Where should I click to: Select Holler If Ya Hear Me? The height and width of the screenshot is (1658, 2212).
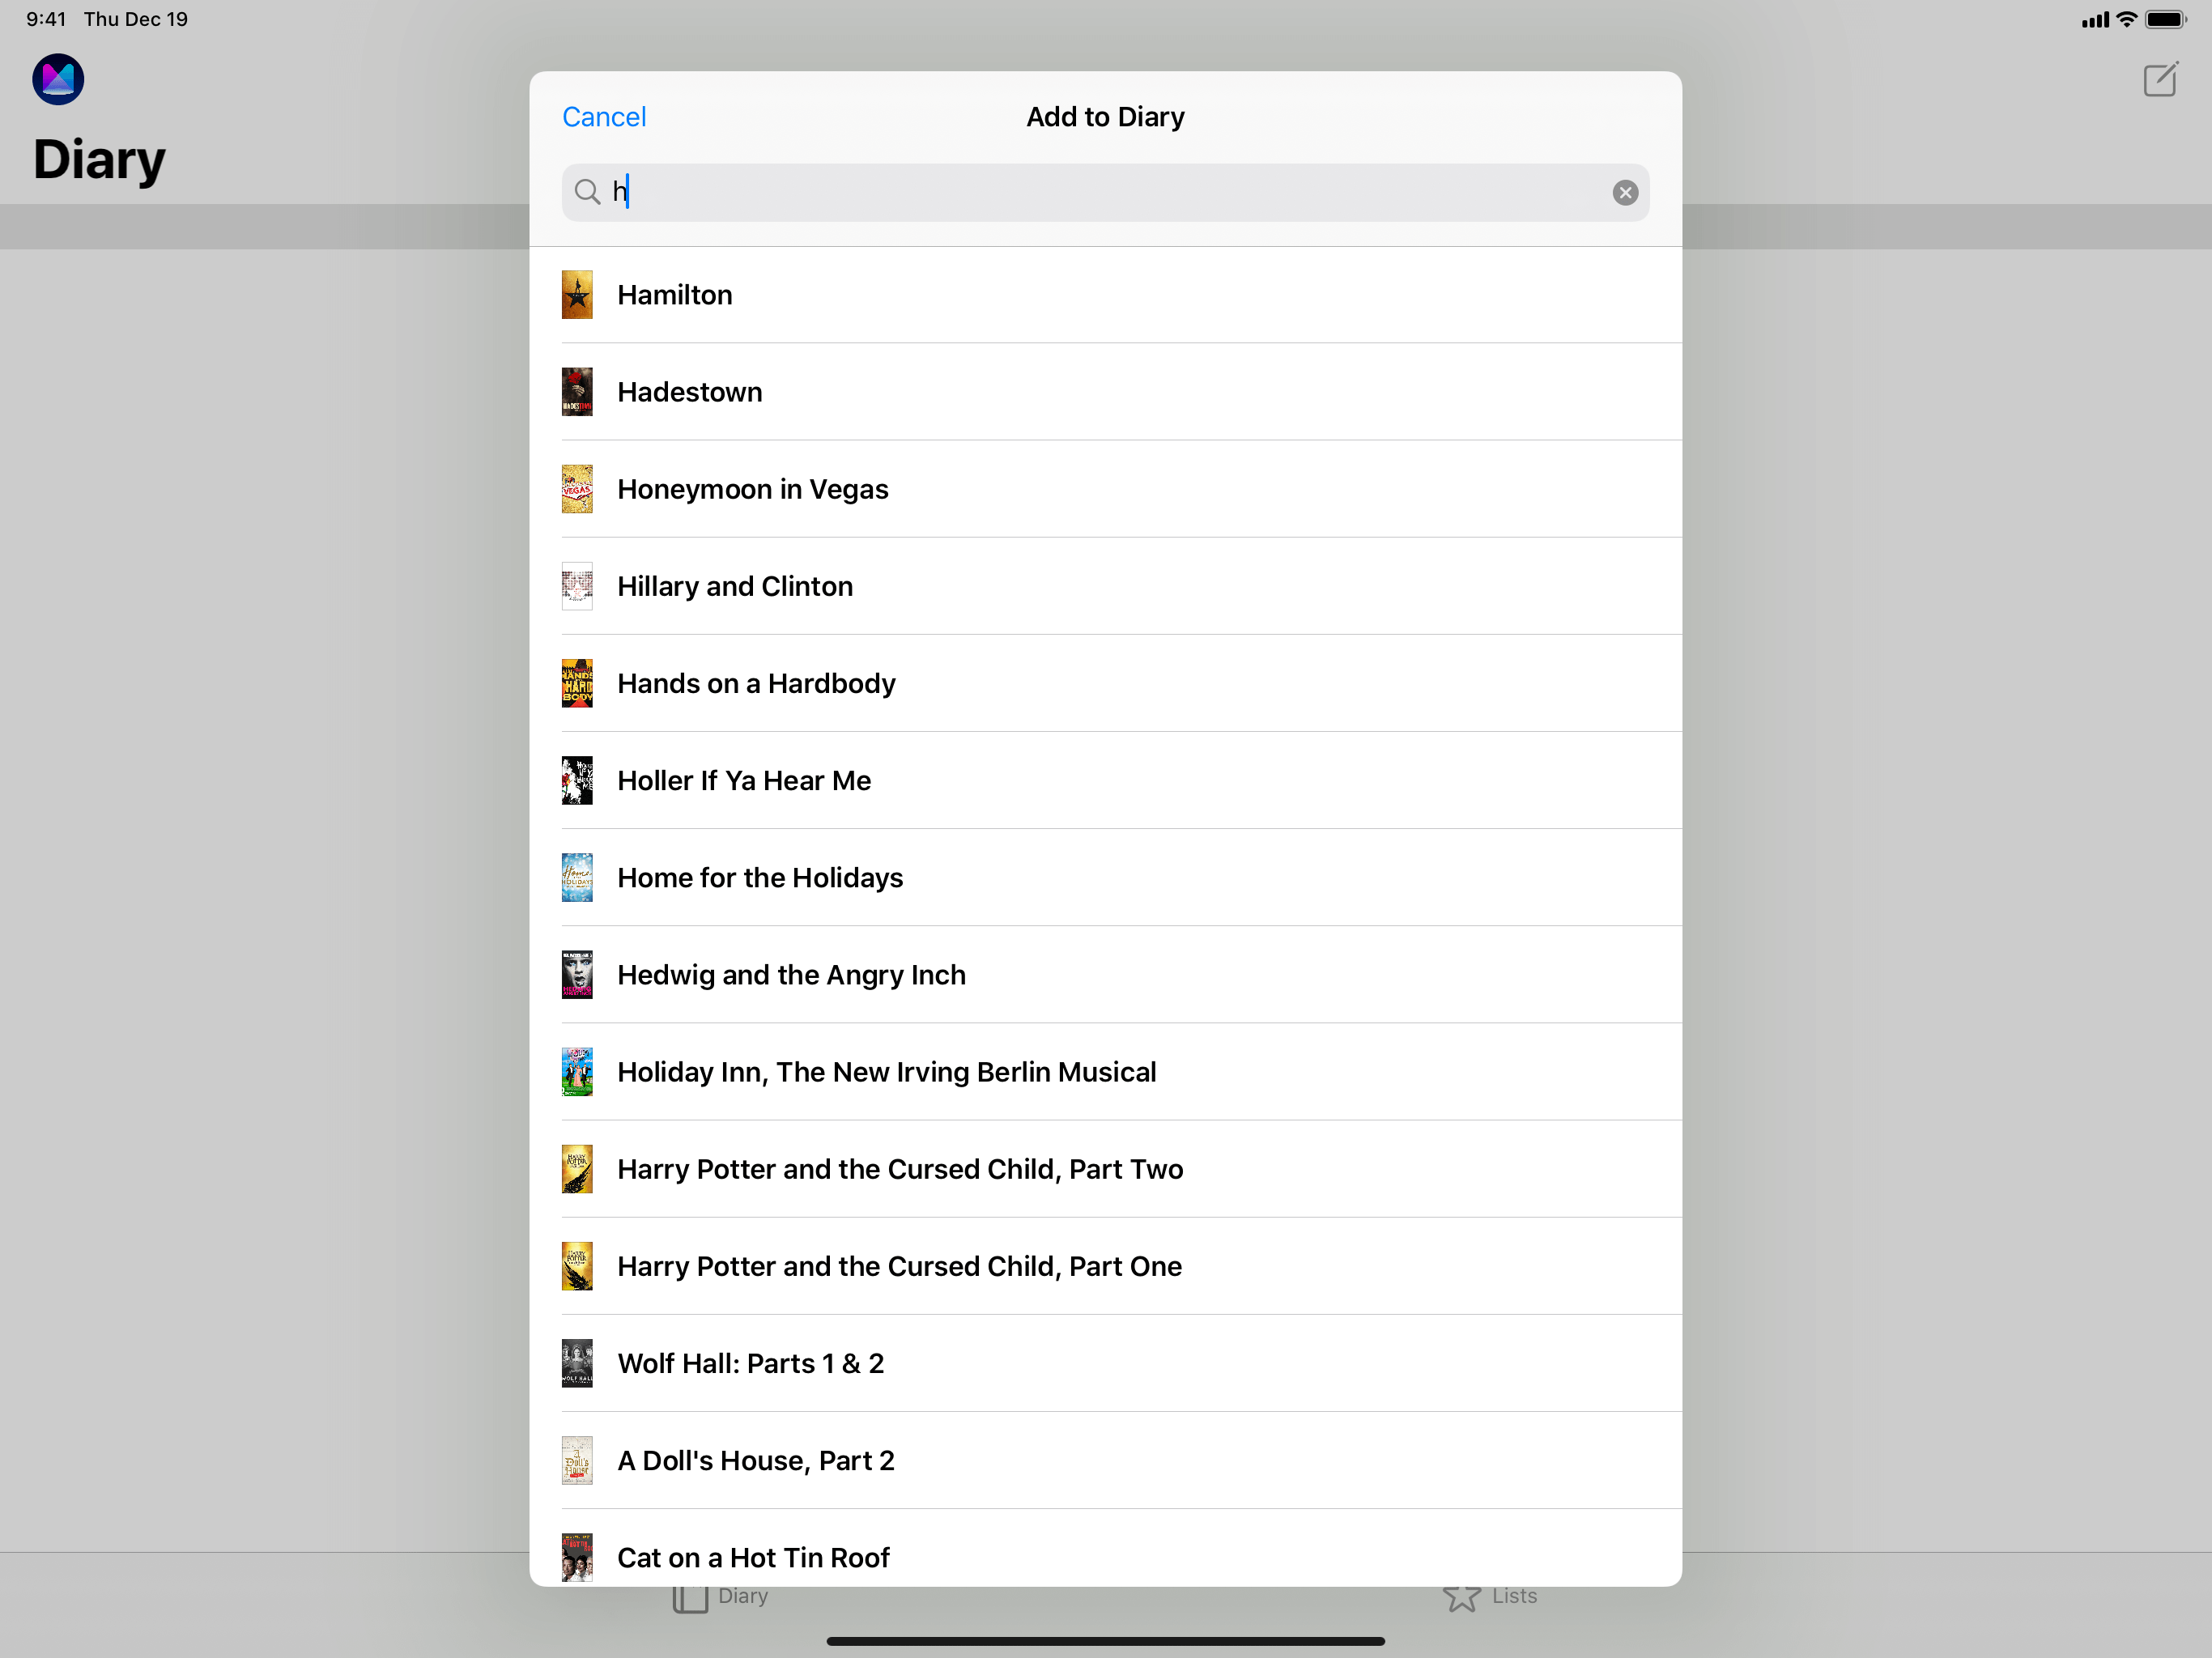[743, 780]
